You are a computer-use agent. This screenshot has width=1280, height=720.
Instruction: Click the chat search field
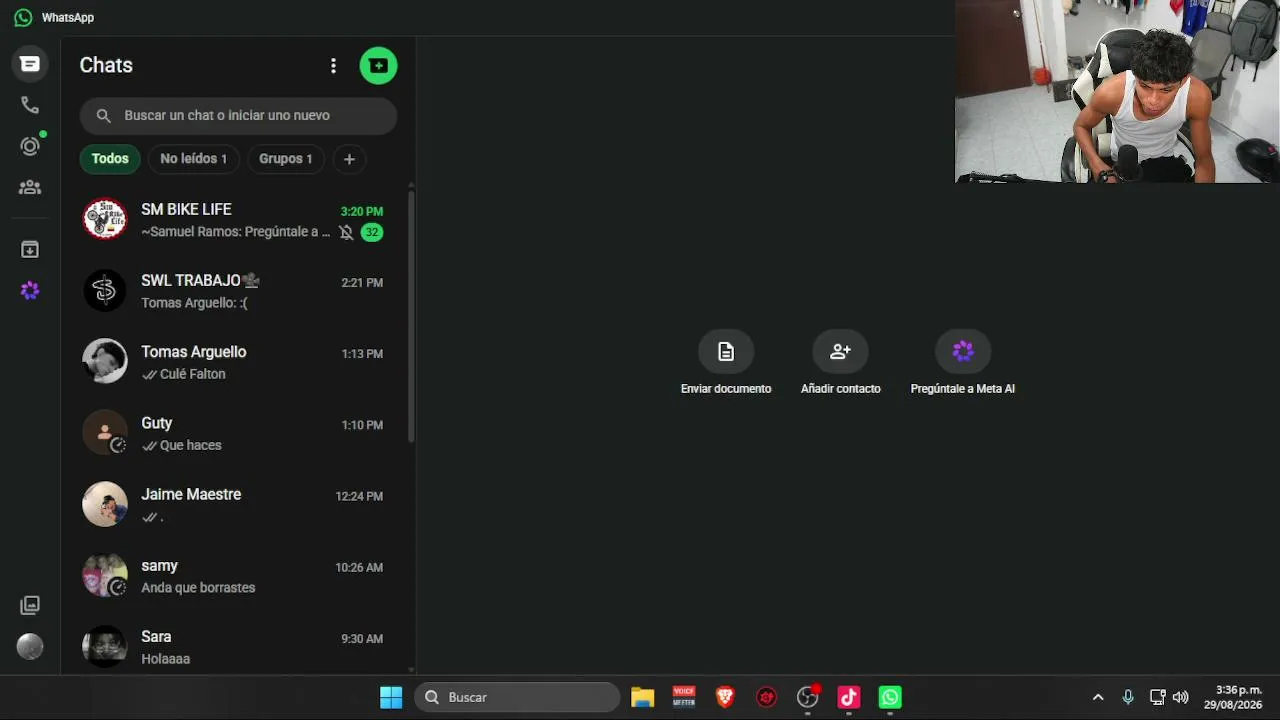click(238, 115)
